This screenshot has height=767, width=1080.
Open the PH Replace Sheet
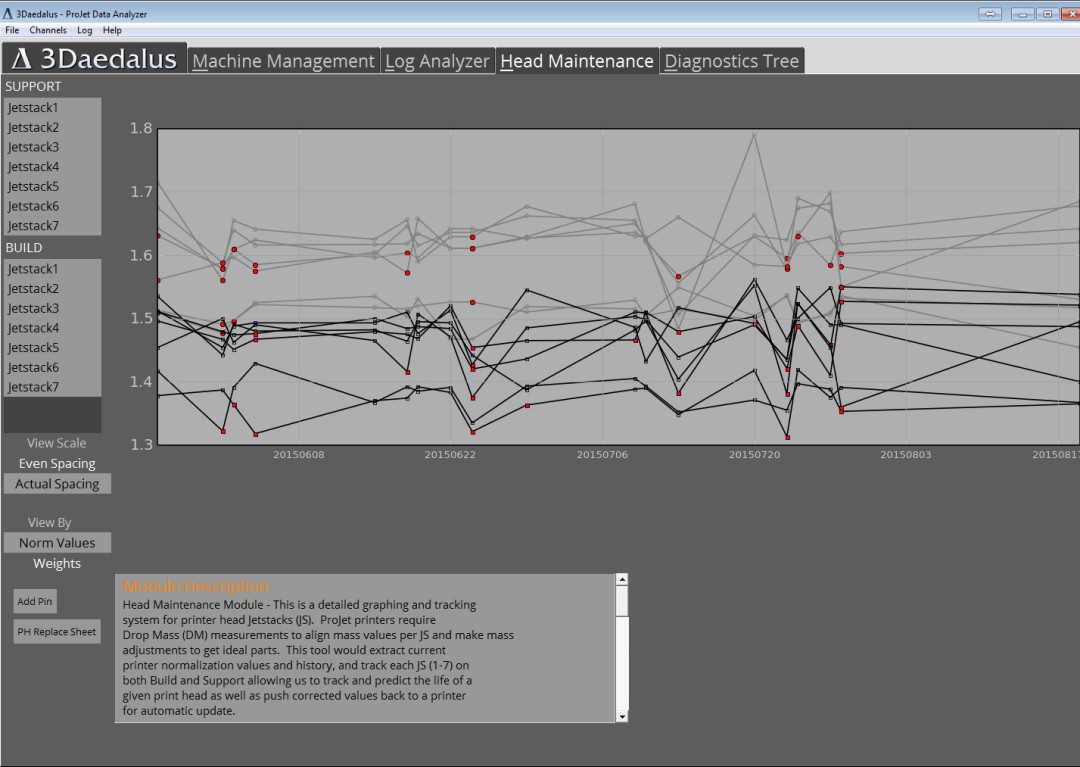(x=57, y=632)
